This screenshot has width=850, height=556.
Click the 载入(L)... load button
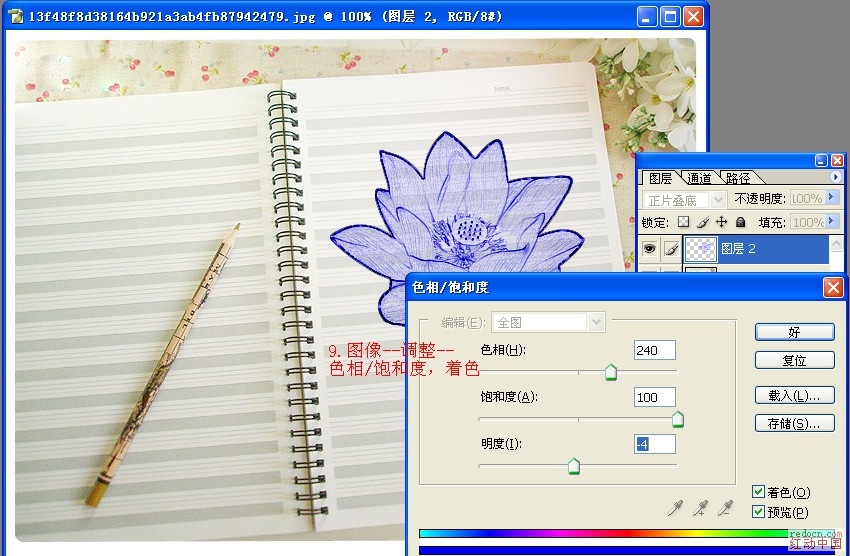pyautogui.click(x=794, y=395)
